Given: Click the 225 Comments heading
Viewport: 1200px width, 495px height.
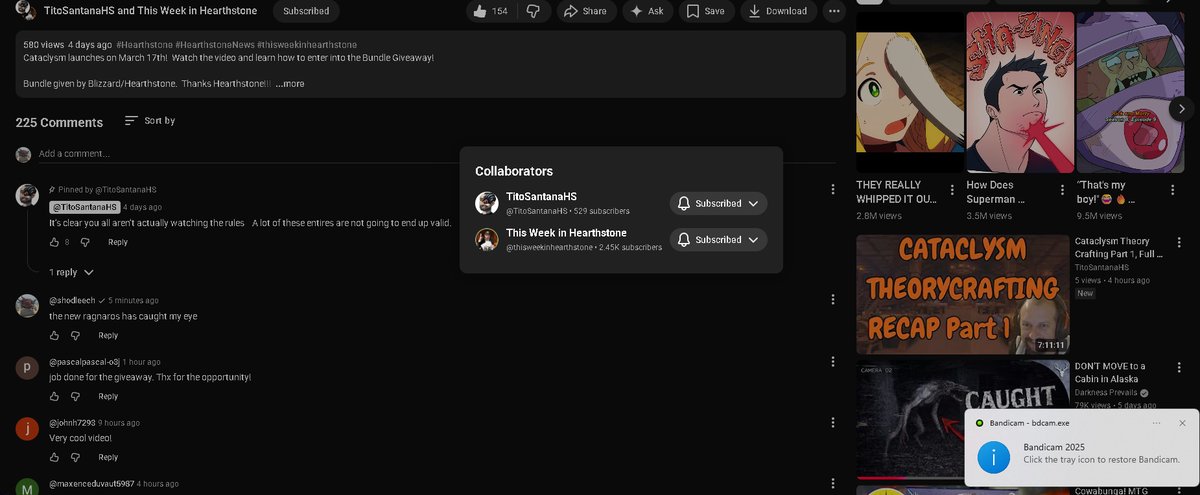Looking at the screenshot, I should tap(59, 122).
